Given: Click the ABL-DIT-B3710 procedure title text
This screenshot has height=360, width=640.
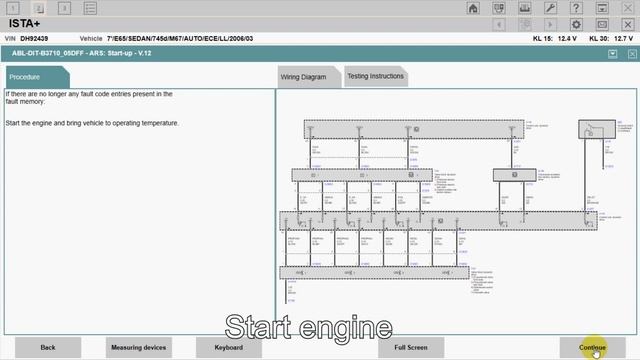Looking at the screenshot, I should 82,53.
